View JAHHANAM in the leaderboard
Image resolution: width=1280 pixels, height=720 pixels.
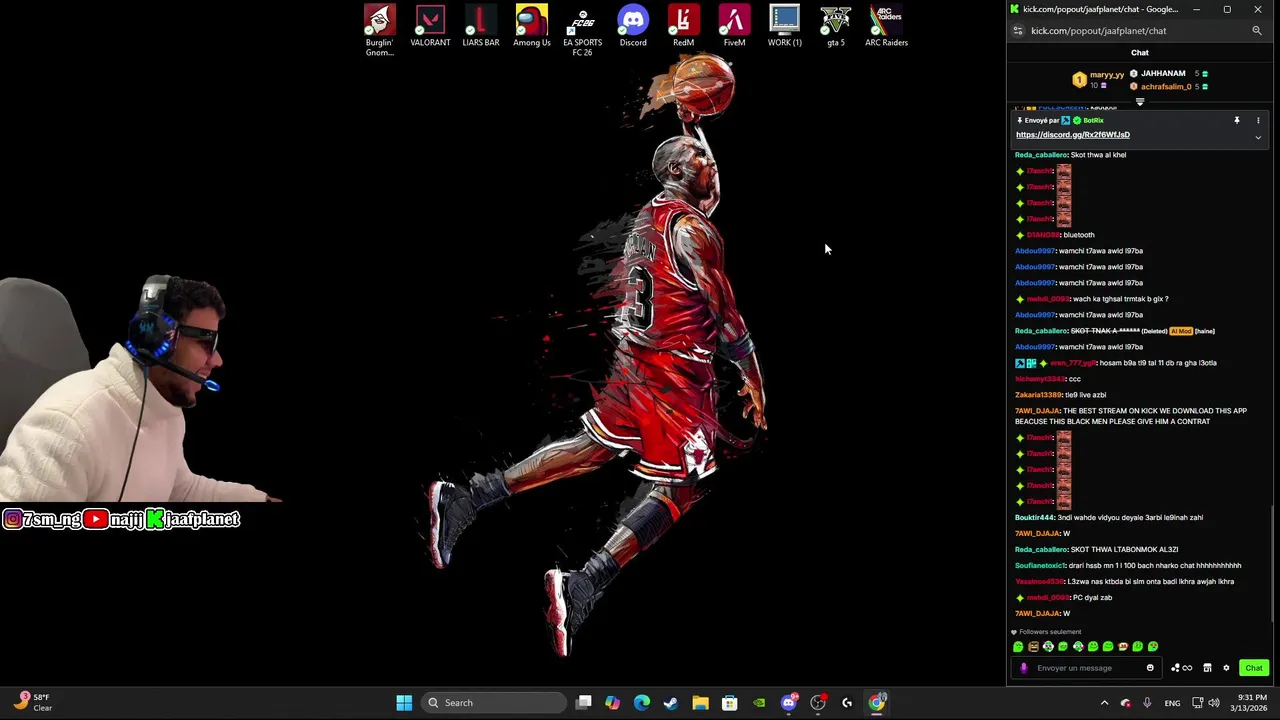click(x=1163, y=74)
